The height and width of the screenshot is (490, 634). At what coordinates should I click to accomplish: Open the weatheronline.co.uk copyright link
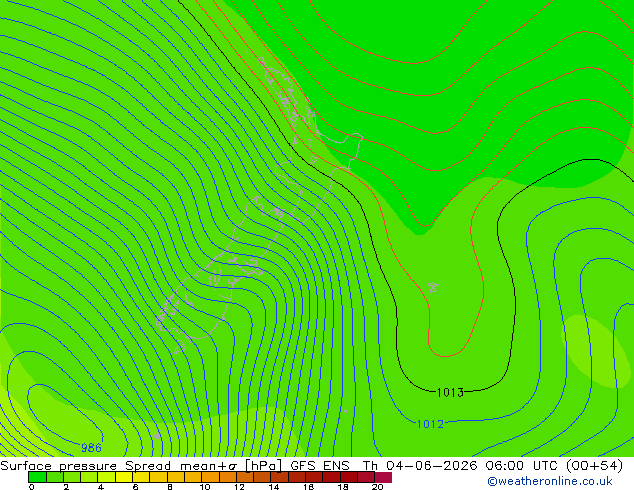549,481
